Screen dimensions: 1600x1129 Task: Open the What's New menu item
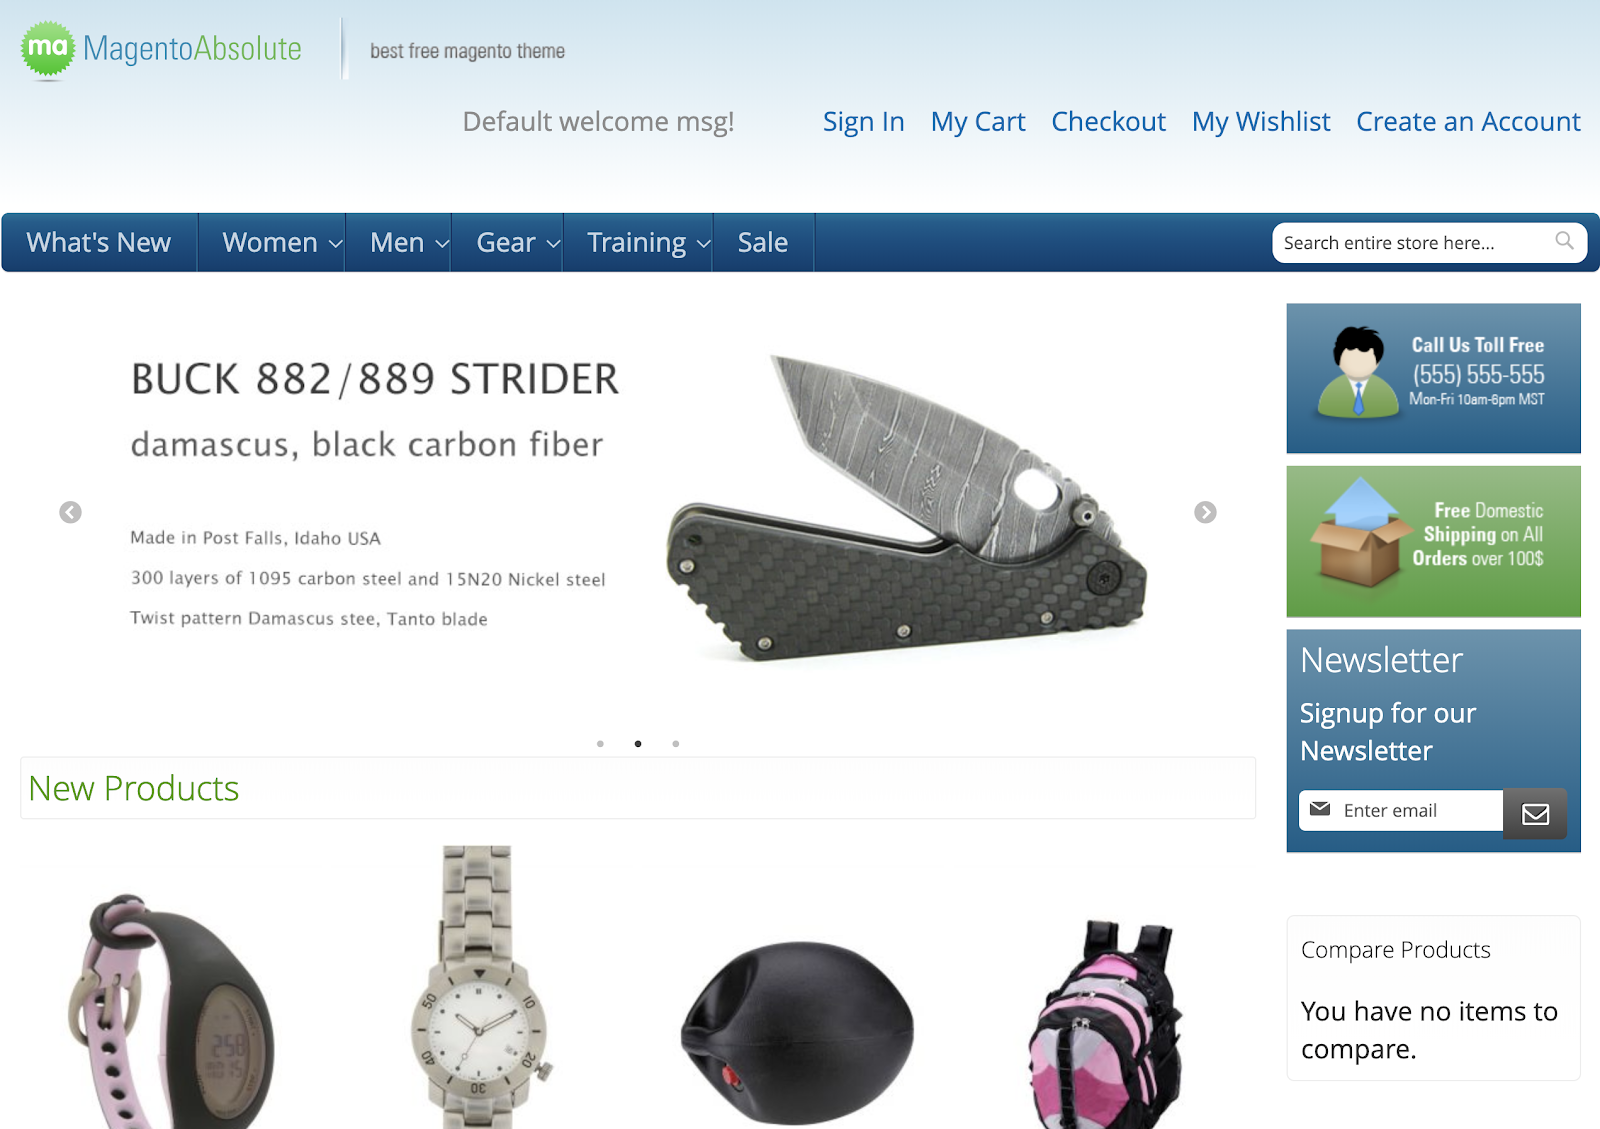click(x=99, y=242)
